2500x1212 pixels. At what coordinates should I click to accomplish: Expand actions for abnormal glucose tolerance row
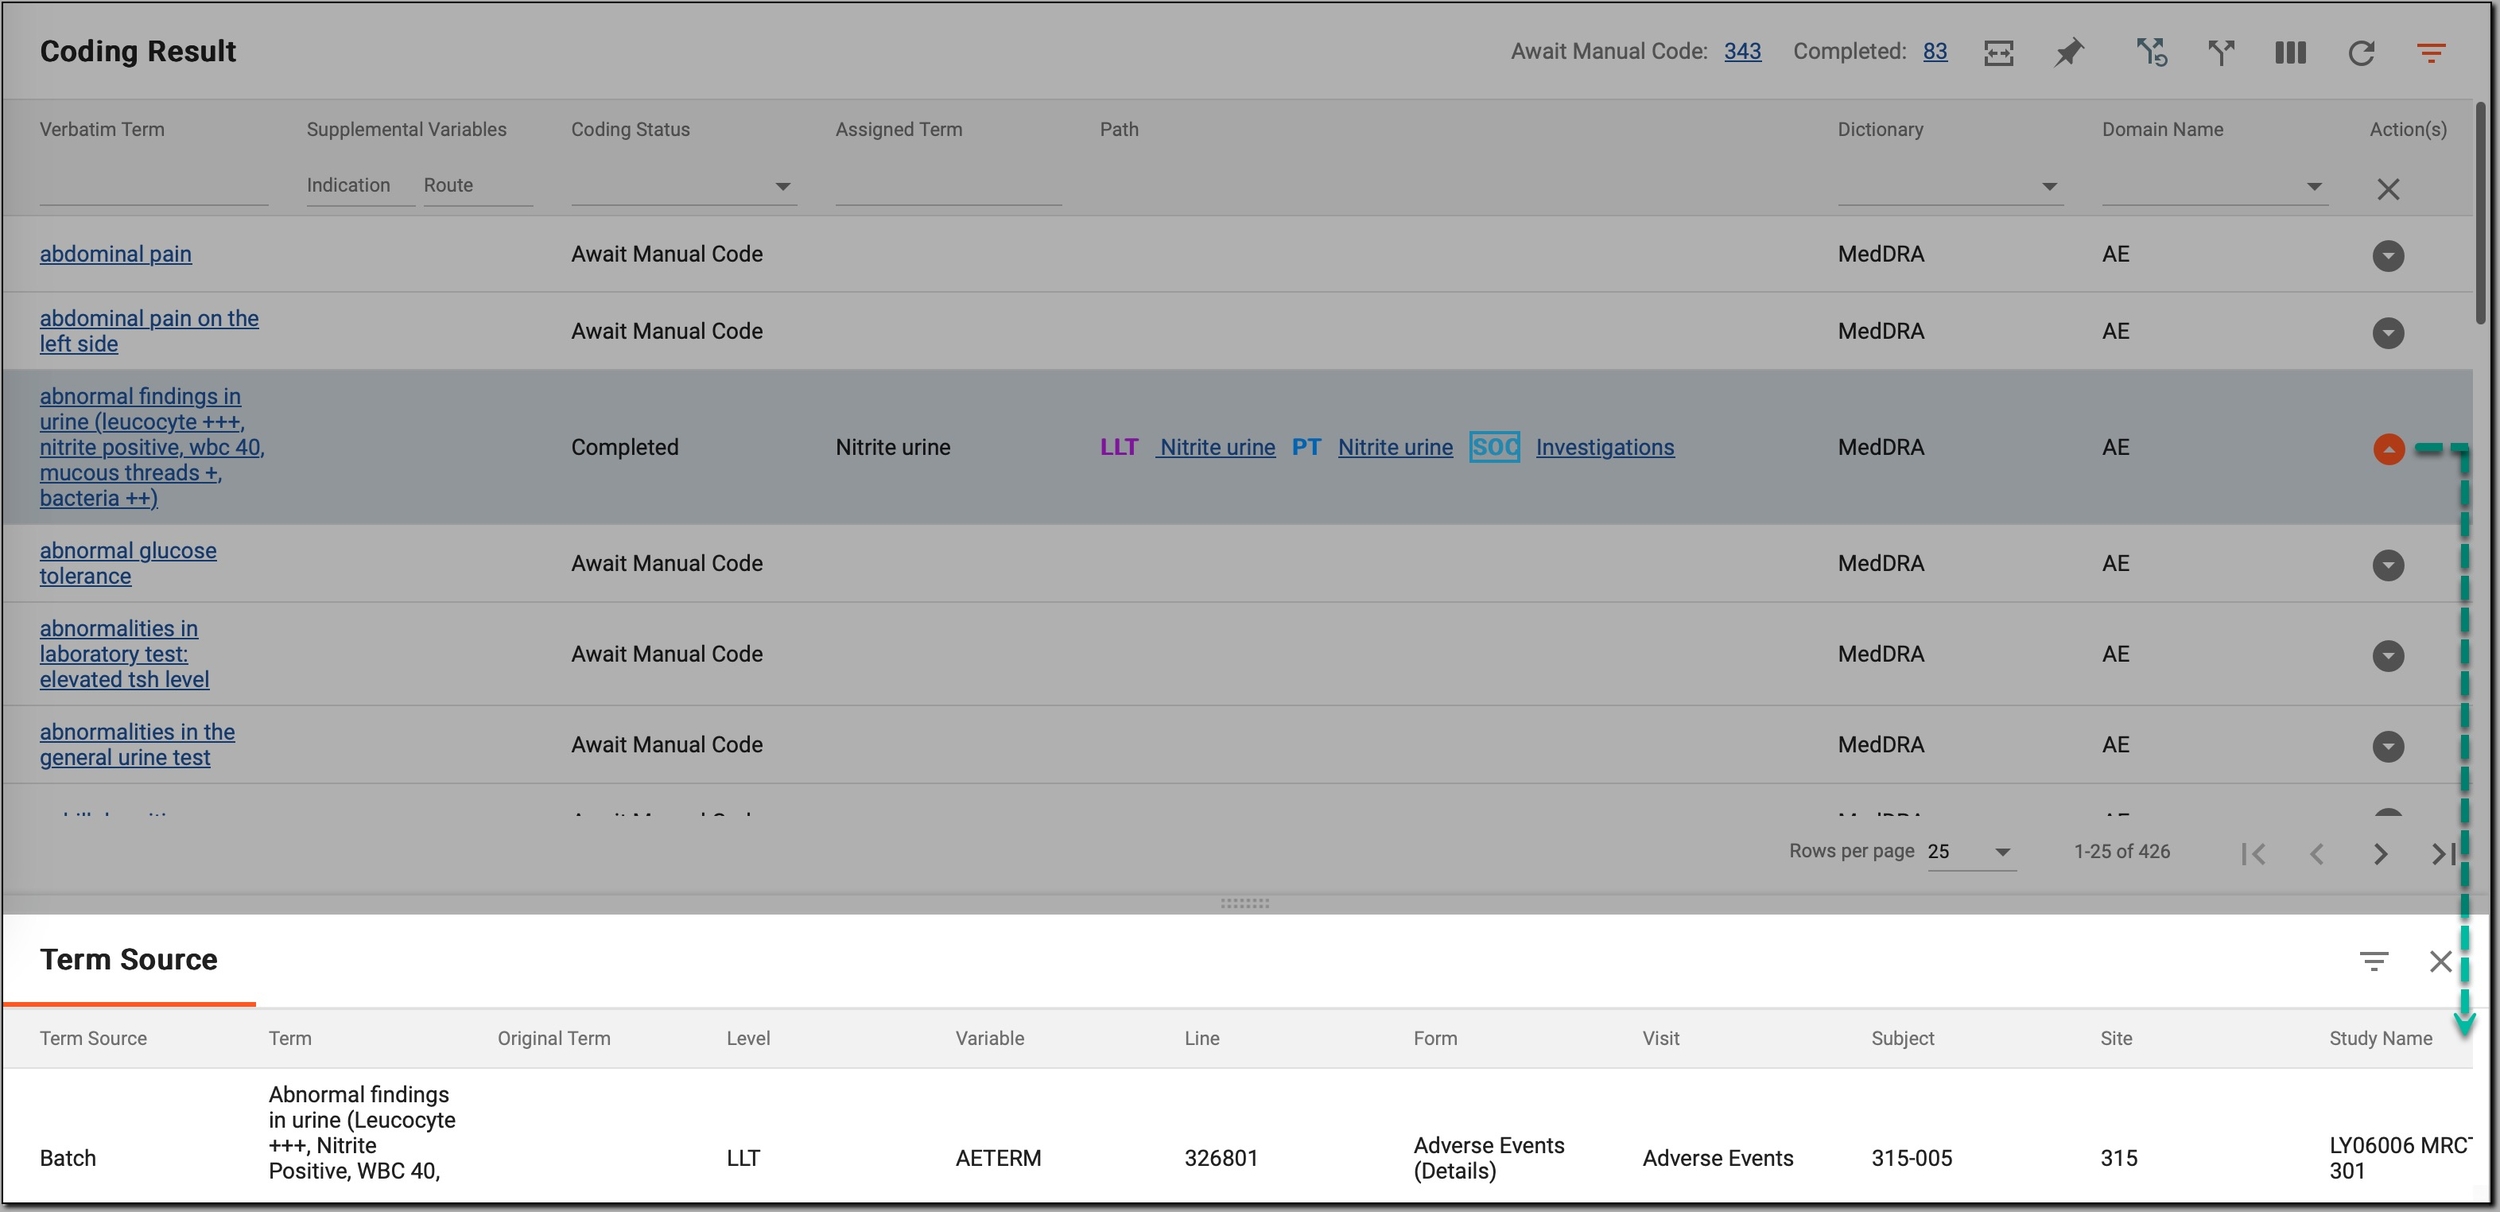click(x=2388, y=565)
